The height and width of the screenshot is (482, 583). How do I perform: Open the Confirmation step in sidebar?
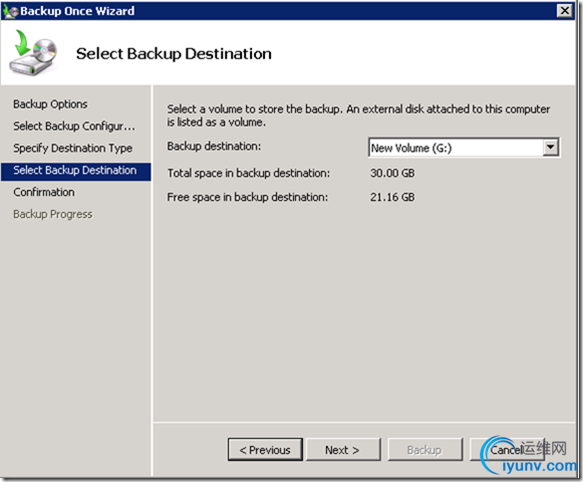tap(44, 192)
